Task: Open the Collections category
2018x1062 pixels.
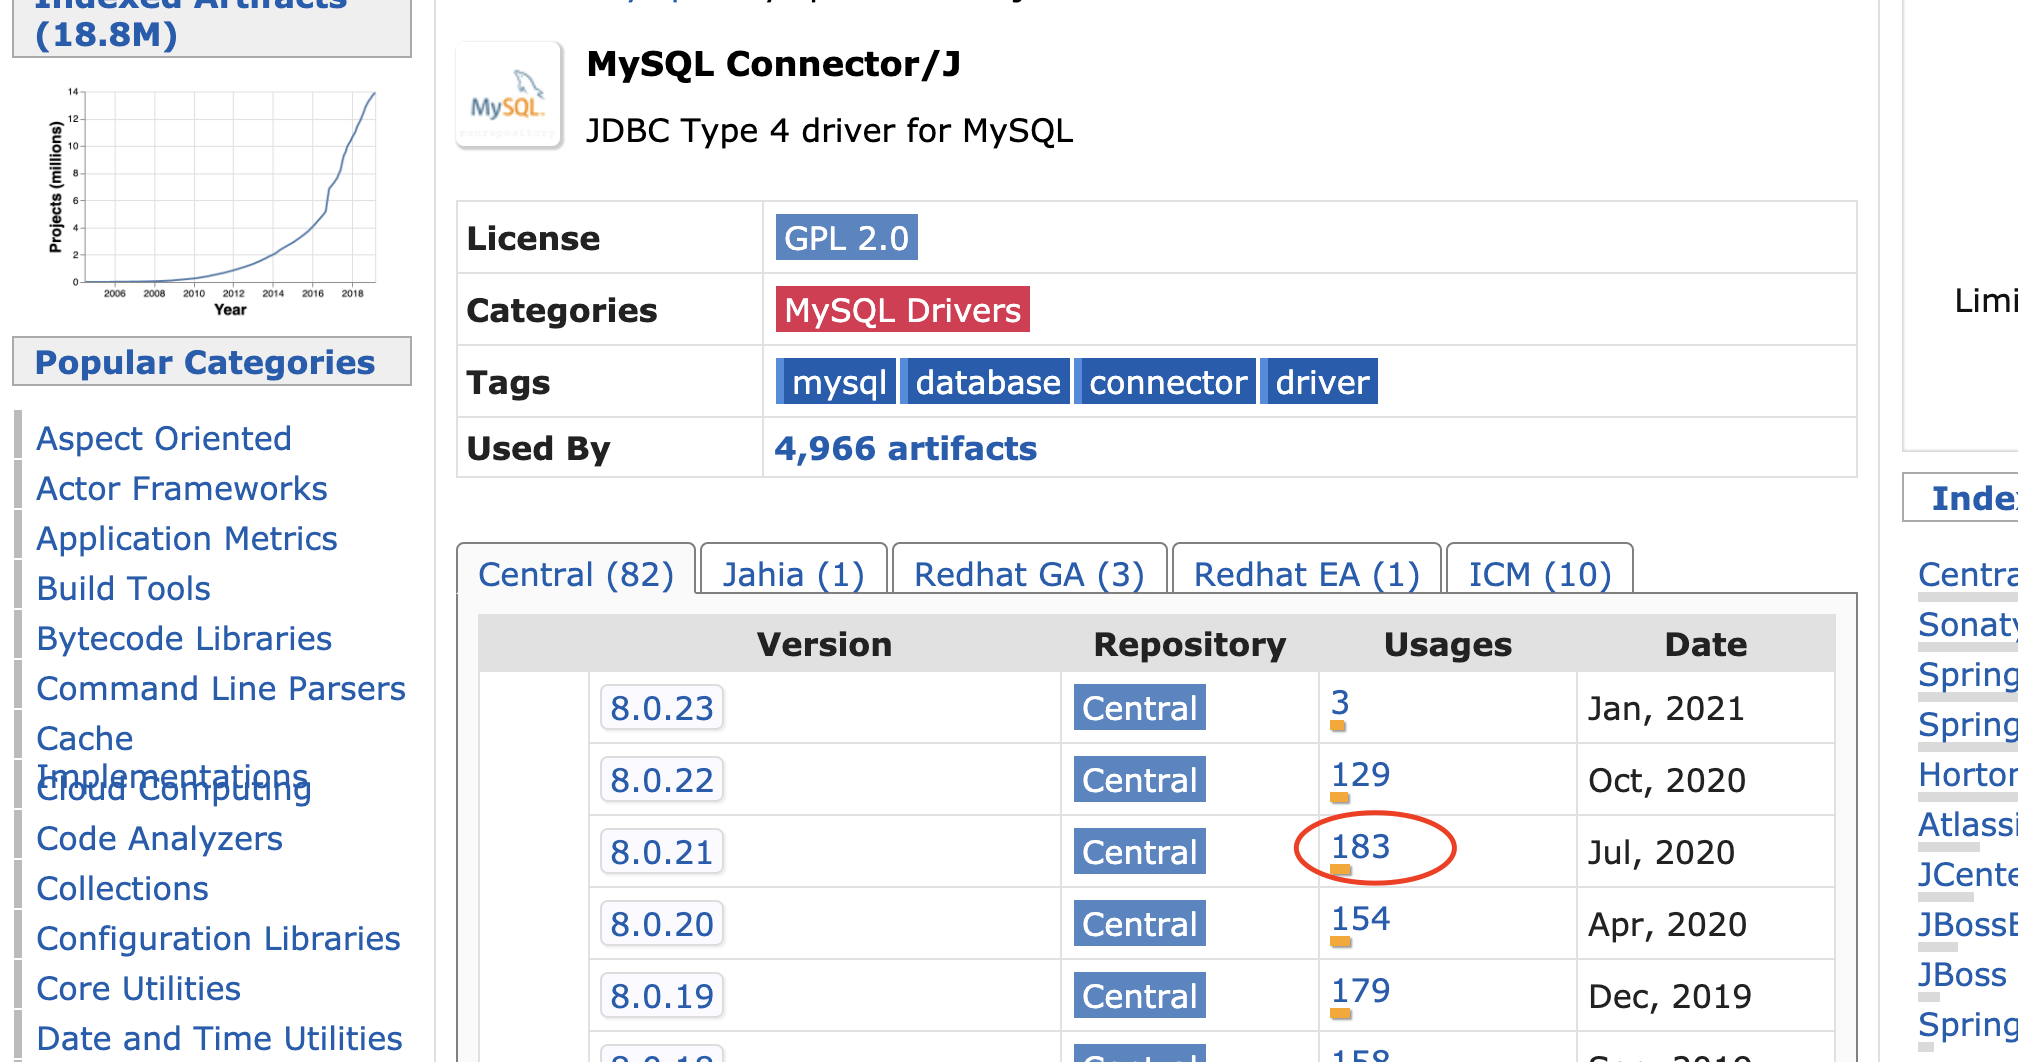Action: (122, 888)
